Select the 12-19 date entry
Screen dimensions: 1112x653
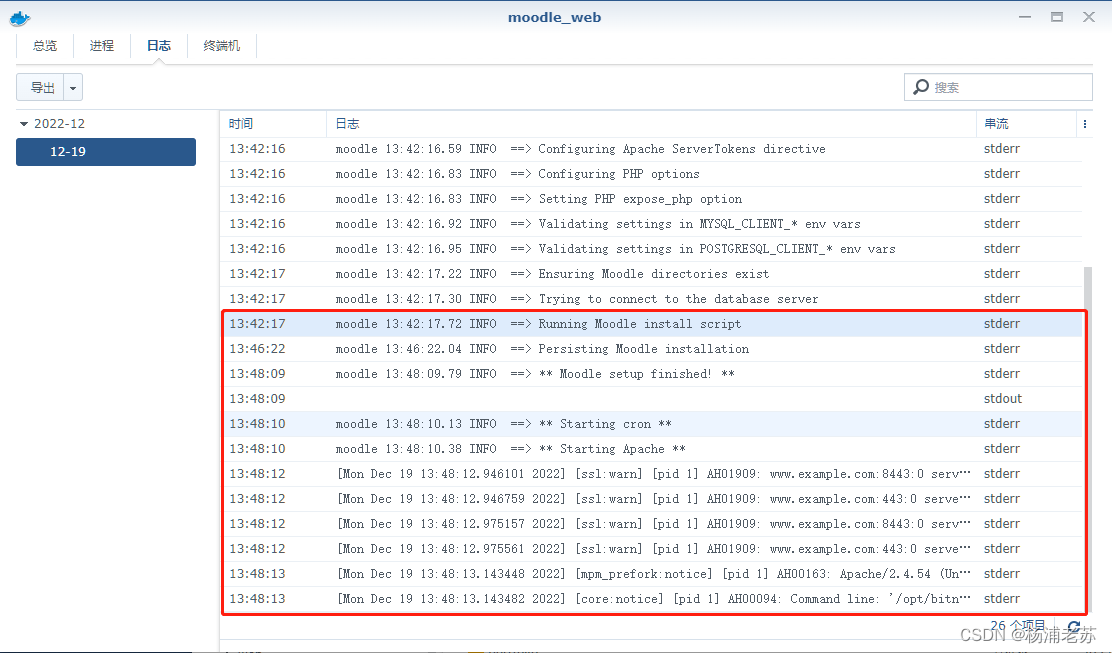(x=106, y=152)
